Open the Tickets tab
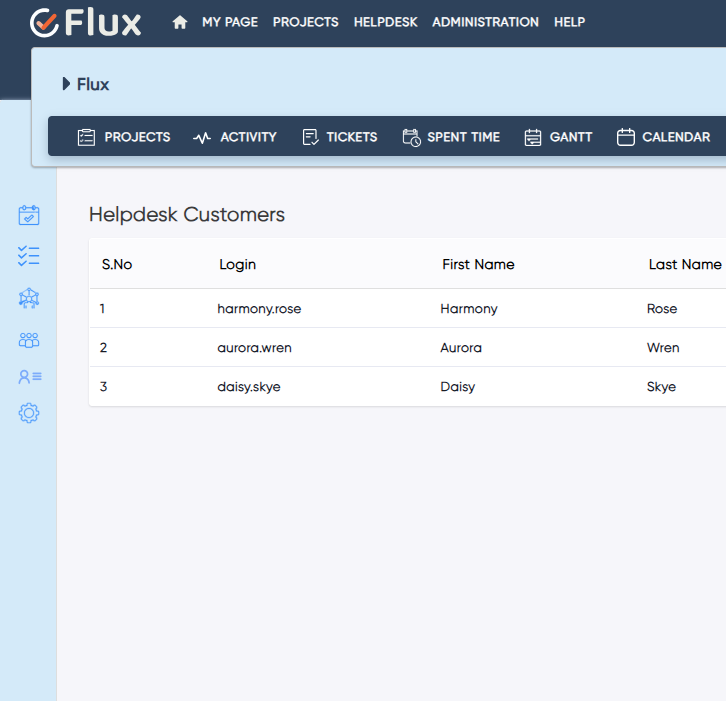726x701 pixels. [x=340, y=137]
